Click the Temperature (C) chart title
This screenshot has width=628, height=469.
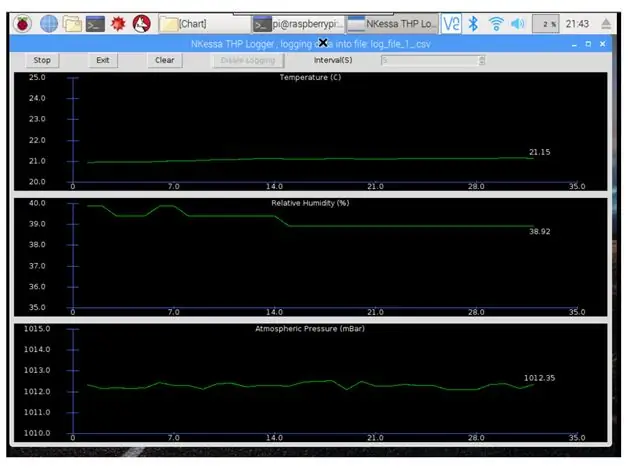(x=310, y=77)
